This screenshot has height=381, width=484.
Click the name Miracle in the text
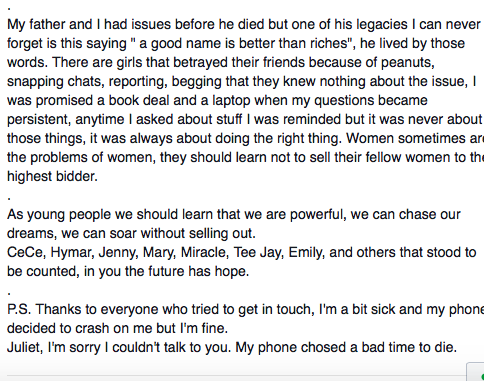pos(204,252)
